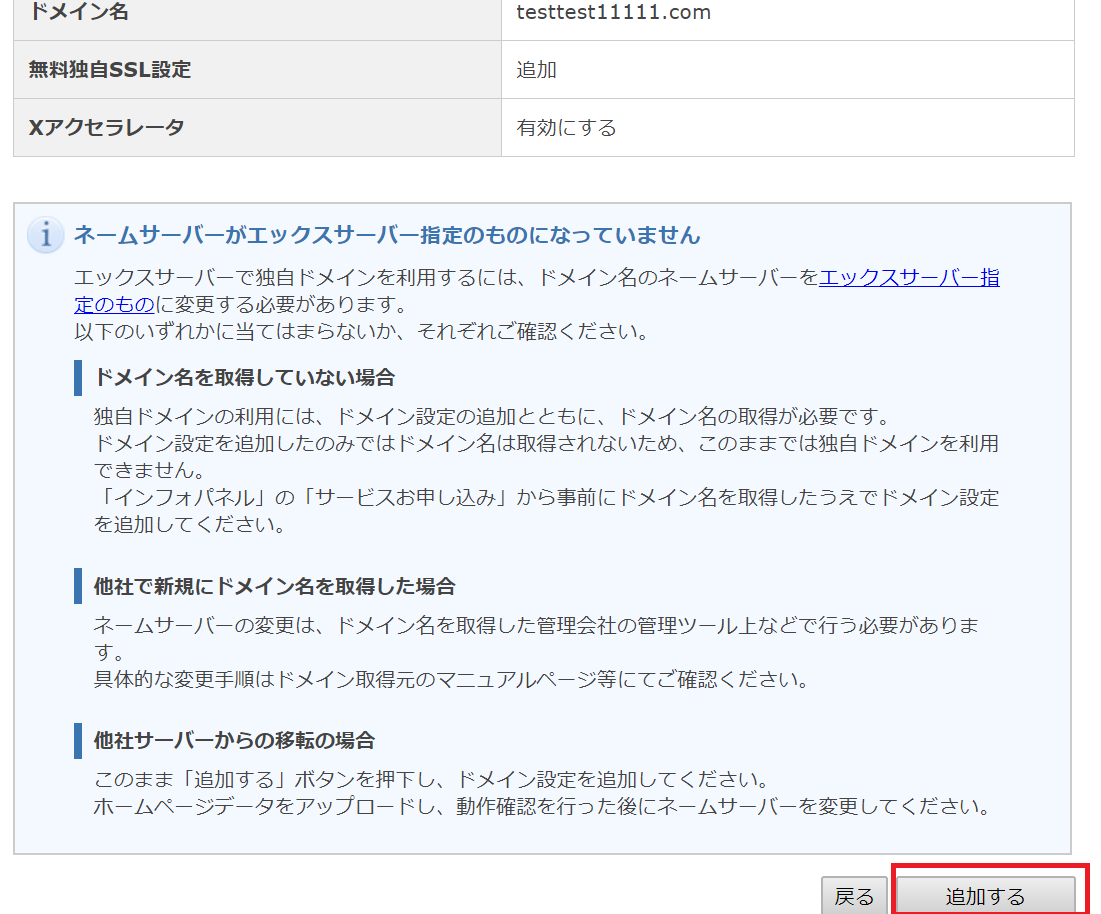Click the 戻る button to go back

[854, 896]
